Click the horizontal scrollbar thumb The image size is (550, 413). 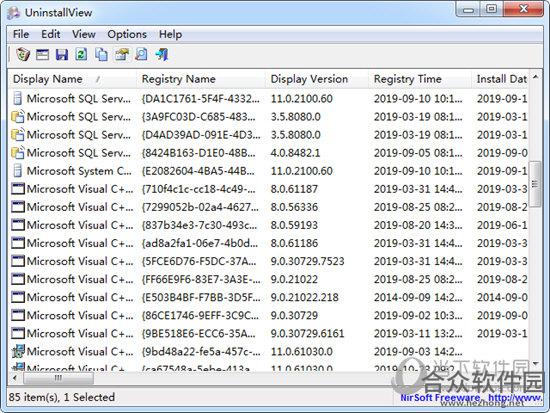click(x=58, y=378)
